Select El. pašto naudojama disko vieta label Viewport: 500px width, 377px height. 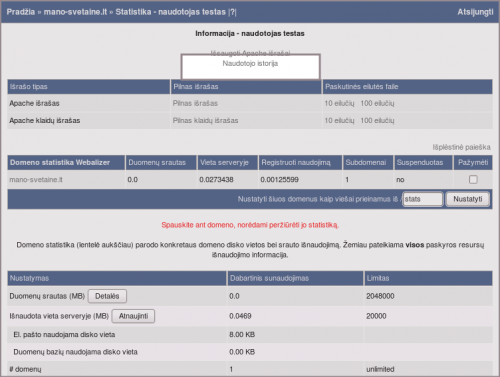(64, 335)
